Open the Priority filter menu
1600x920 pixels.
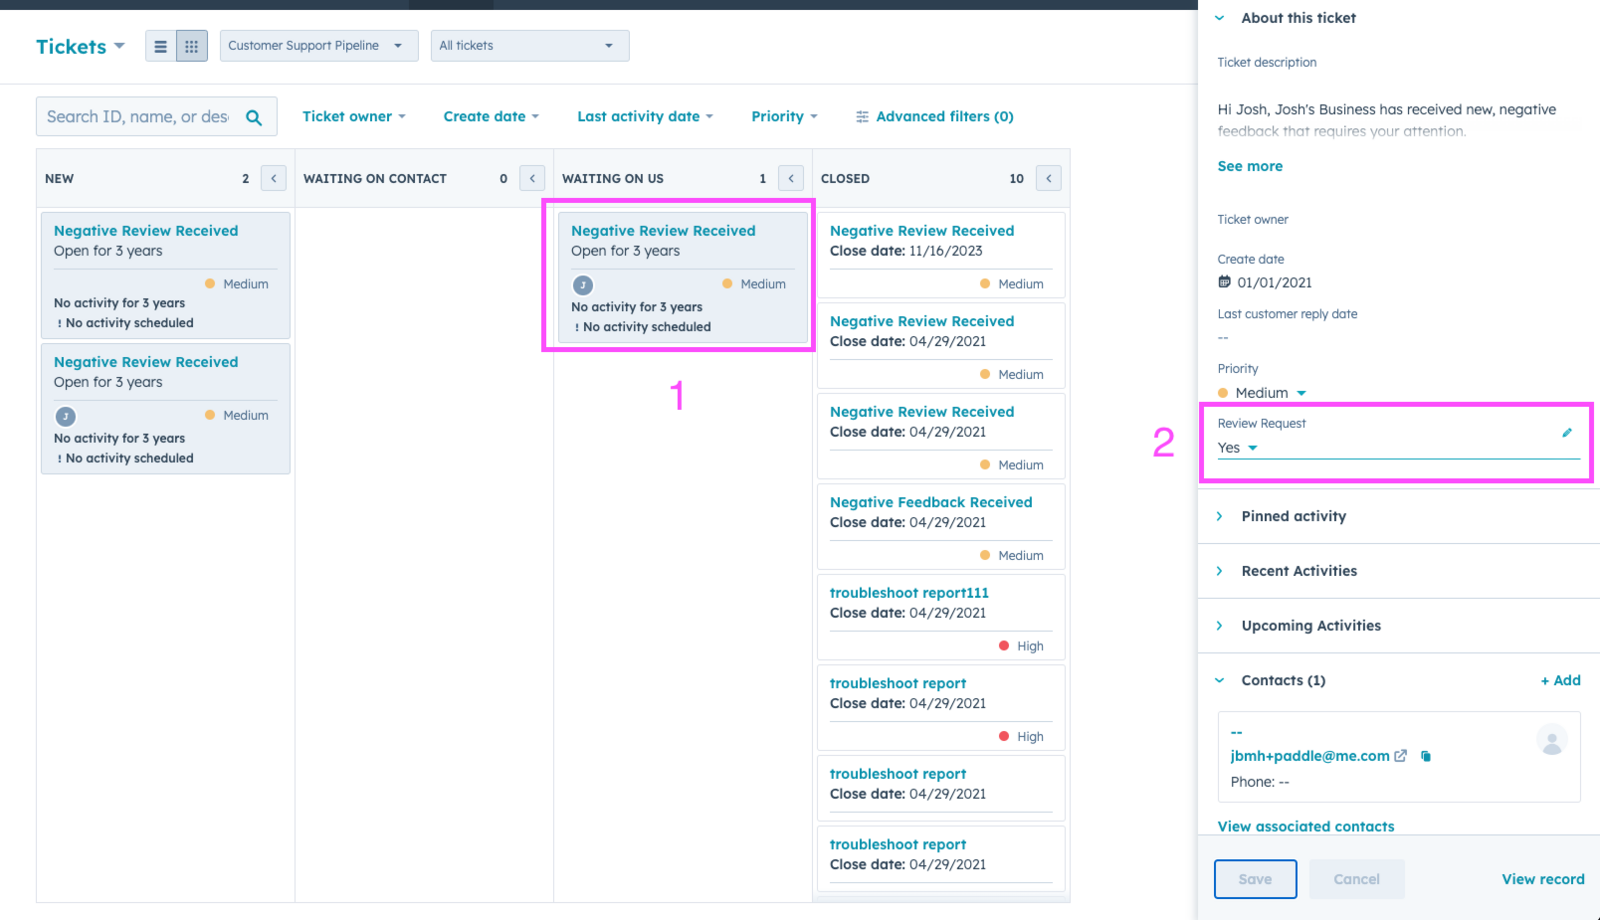pyautogui.click(x=784, y=117)
